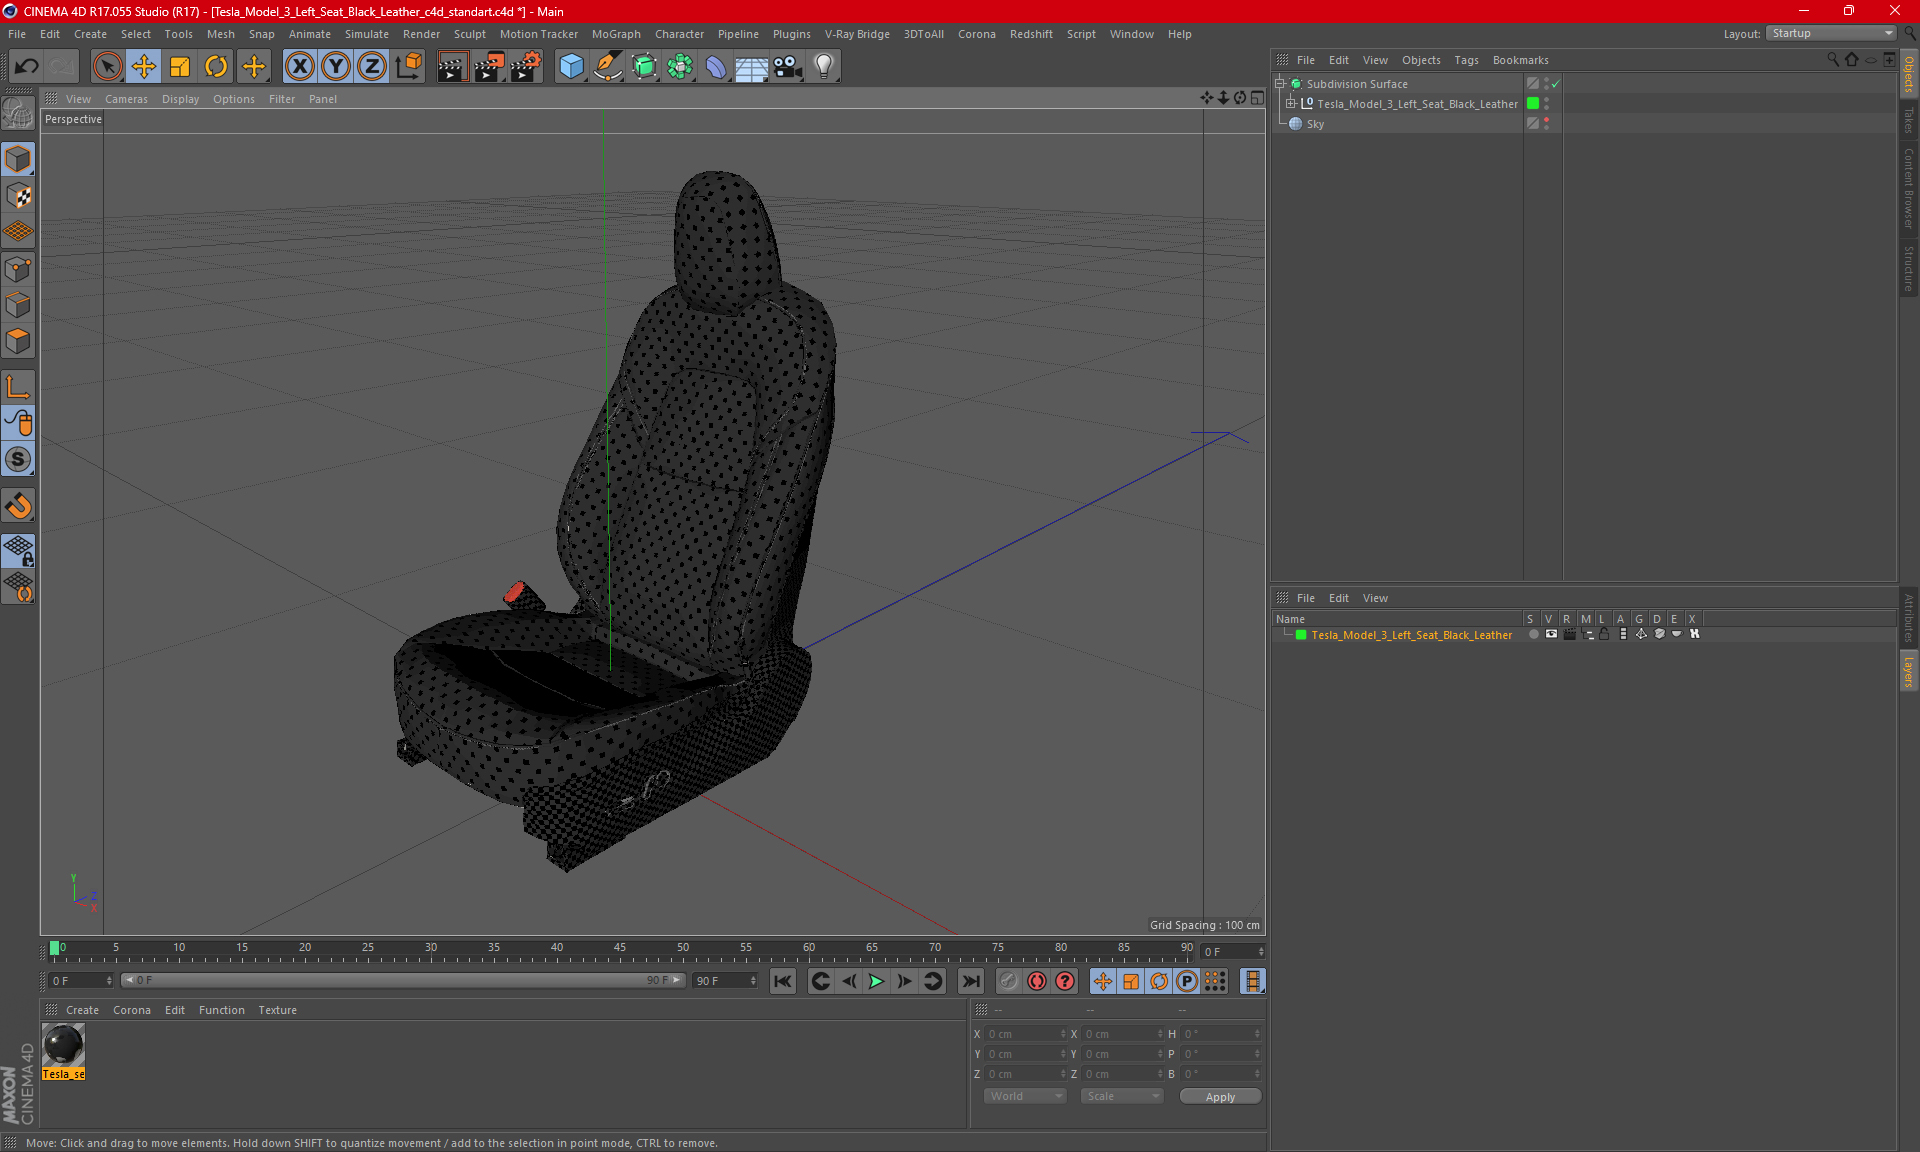
Task: Open the MoGraph Array green icon
Action: click(680, 67)
